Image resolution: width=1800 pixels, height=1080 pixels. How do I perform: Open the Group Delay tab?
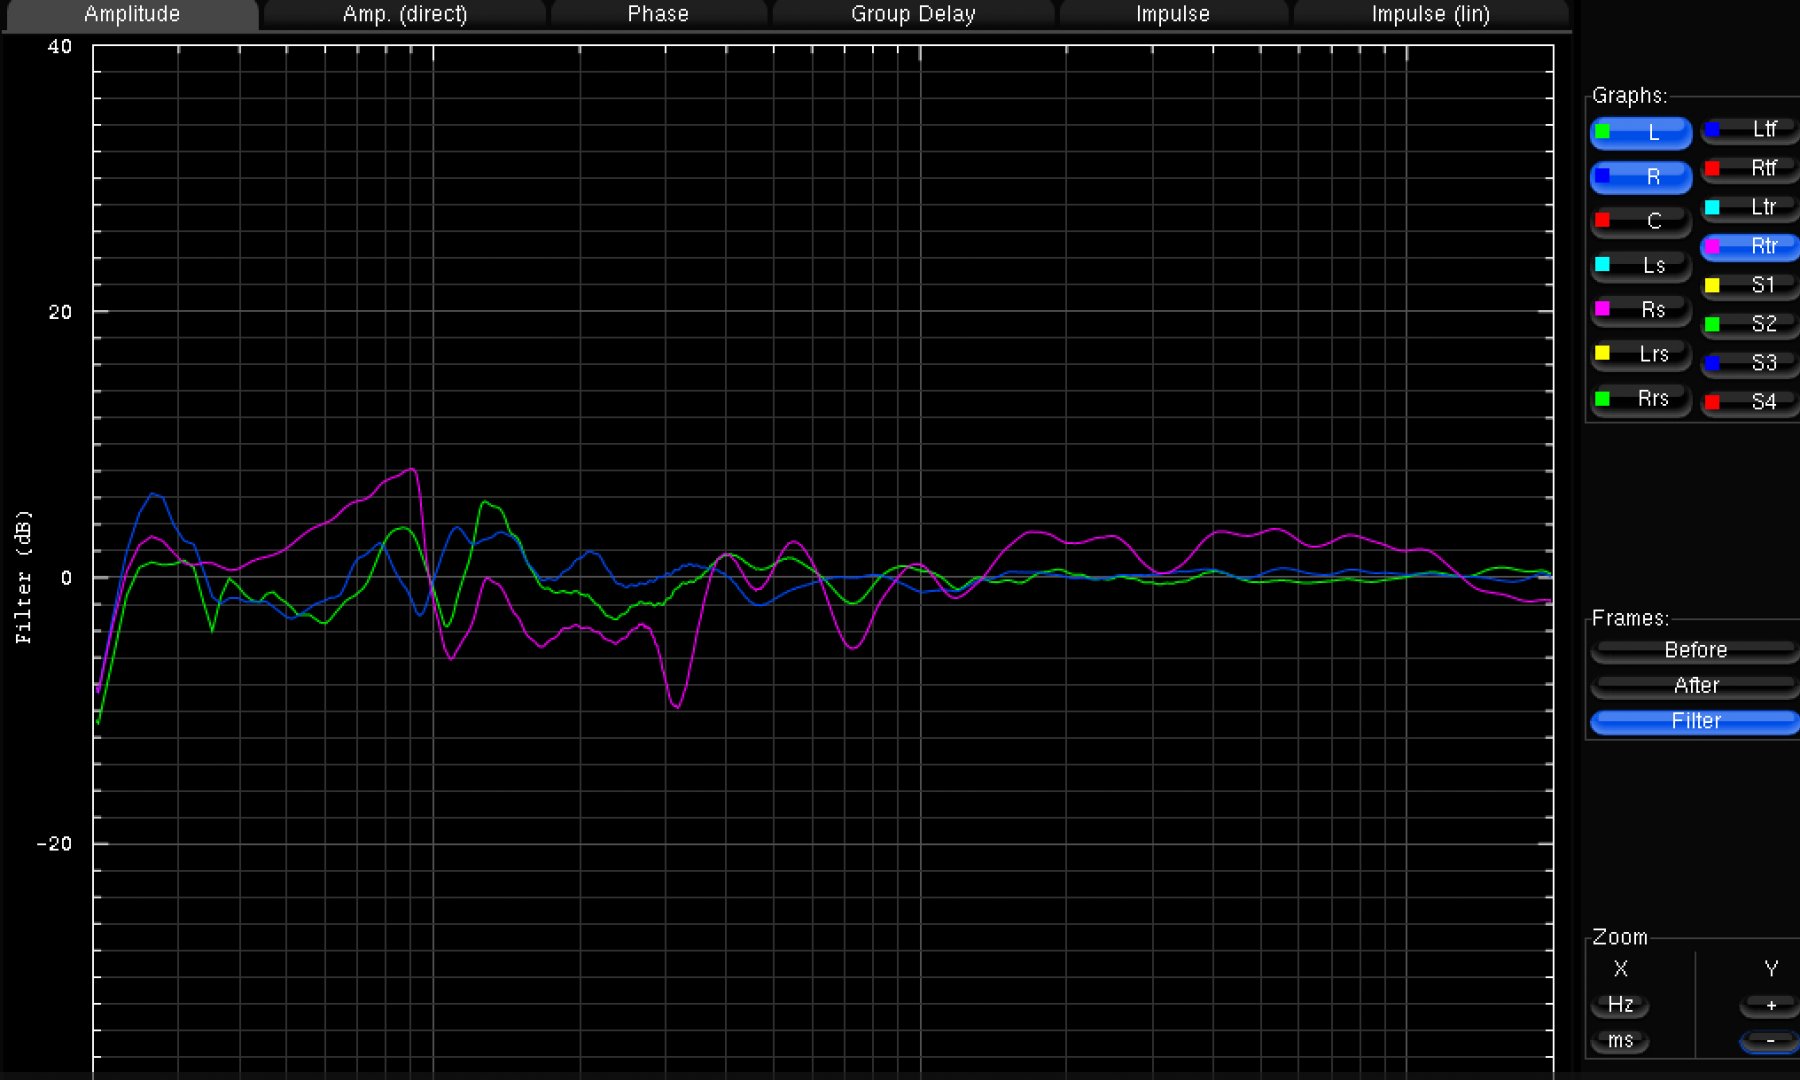point(912,14)
